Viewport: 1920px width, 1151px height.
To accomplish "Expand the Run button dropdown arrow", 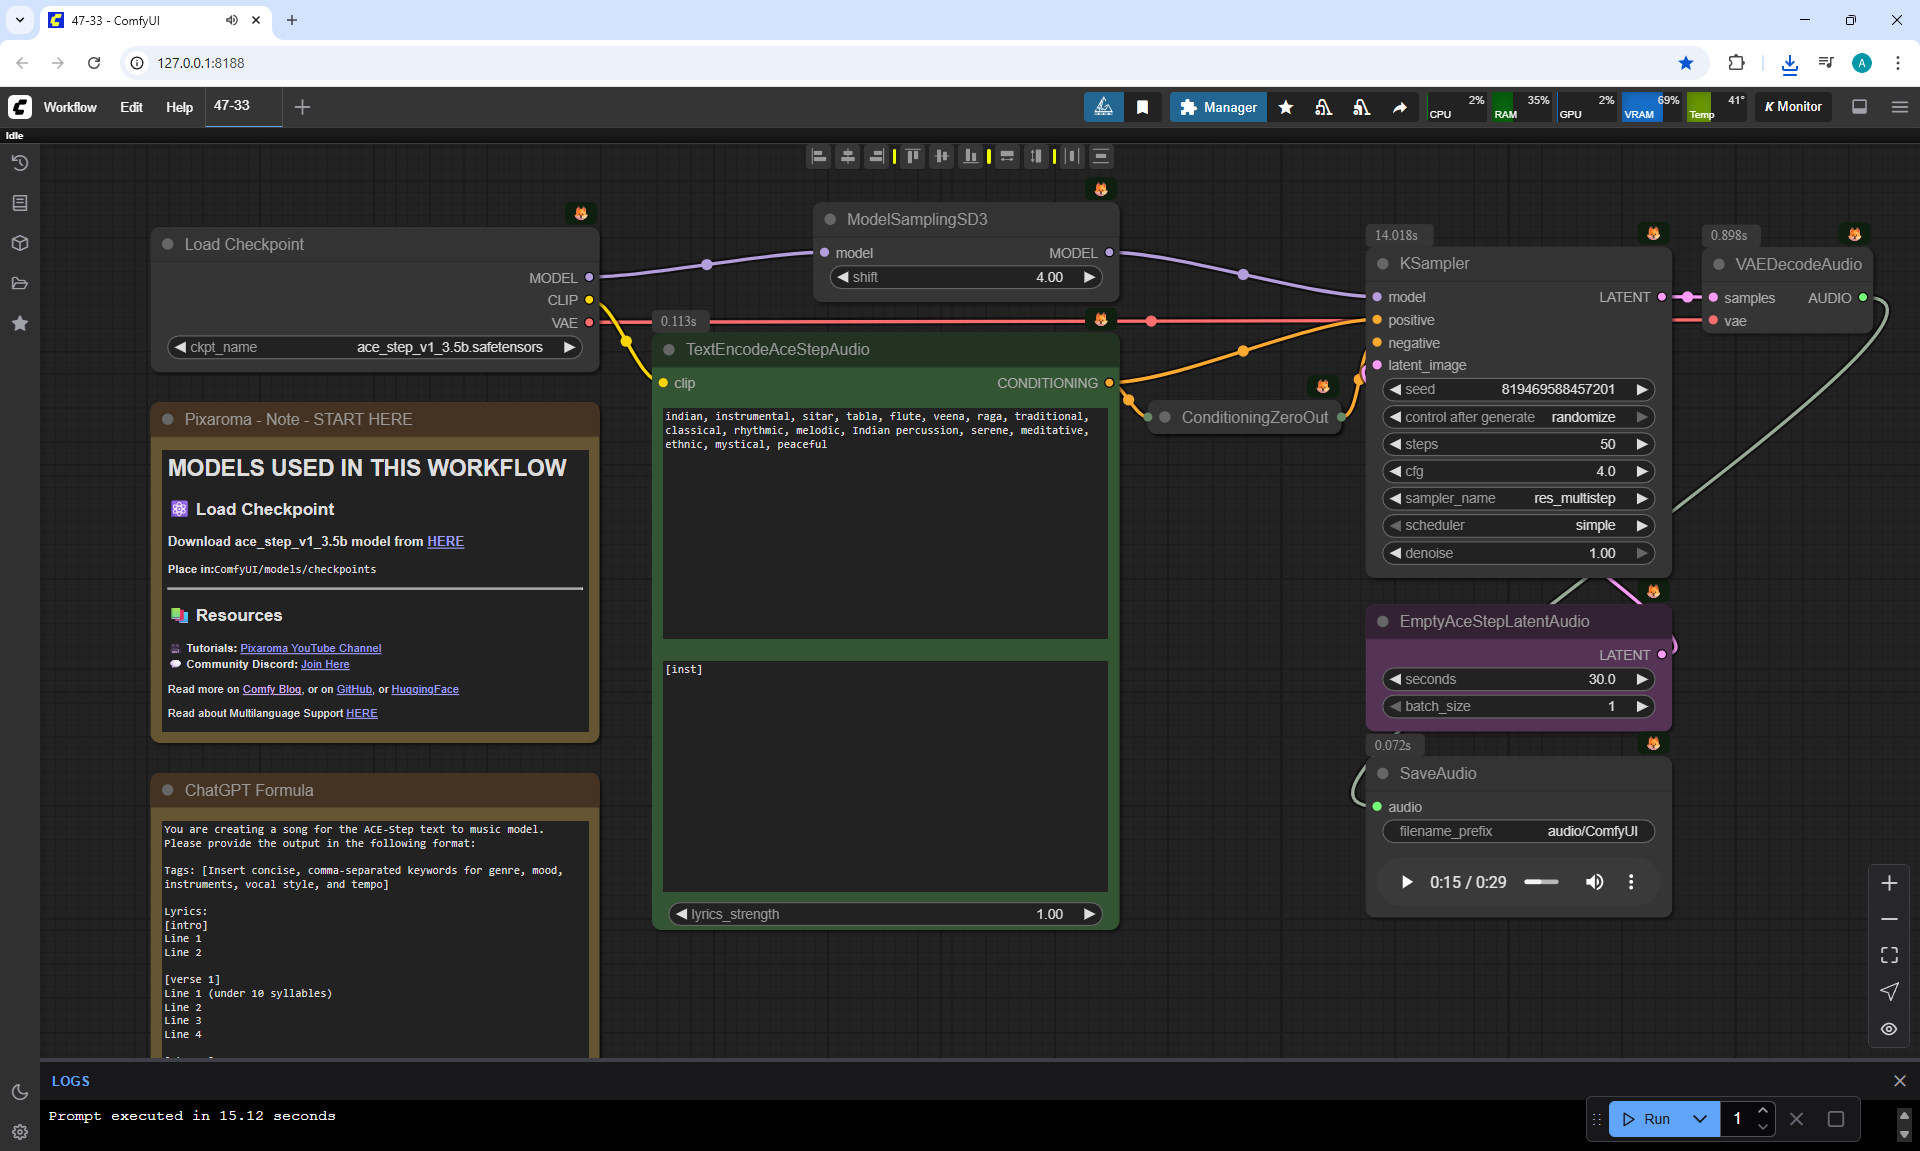I will coord(1699,1119).
